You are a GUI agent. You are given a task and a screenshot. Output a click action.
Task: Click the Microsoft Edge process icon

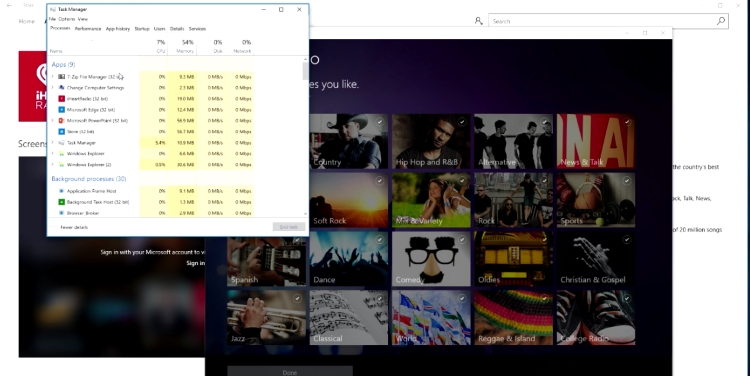(61, 110)
